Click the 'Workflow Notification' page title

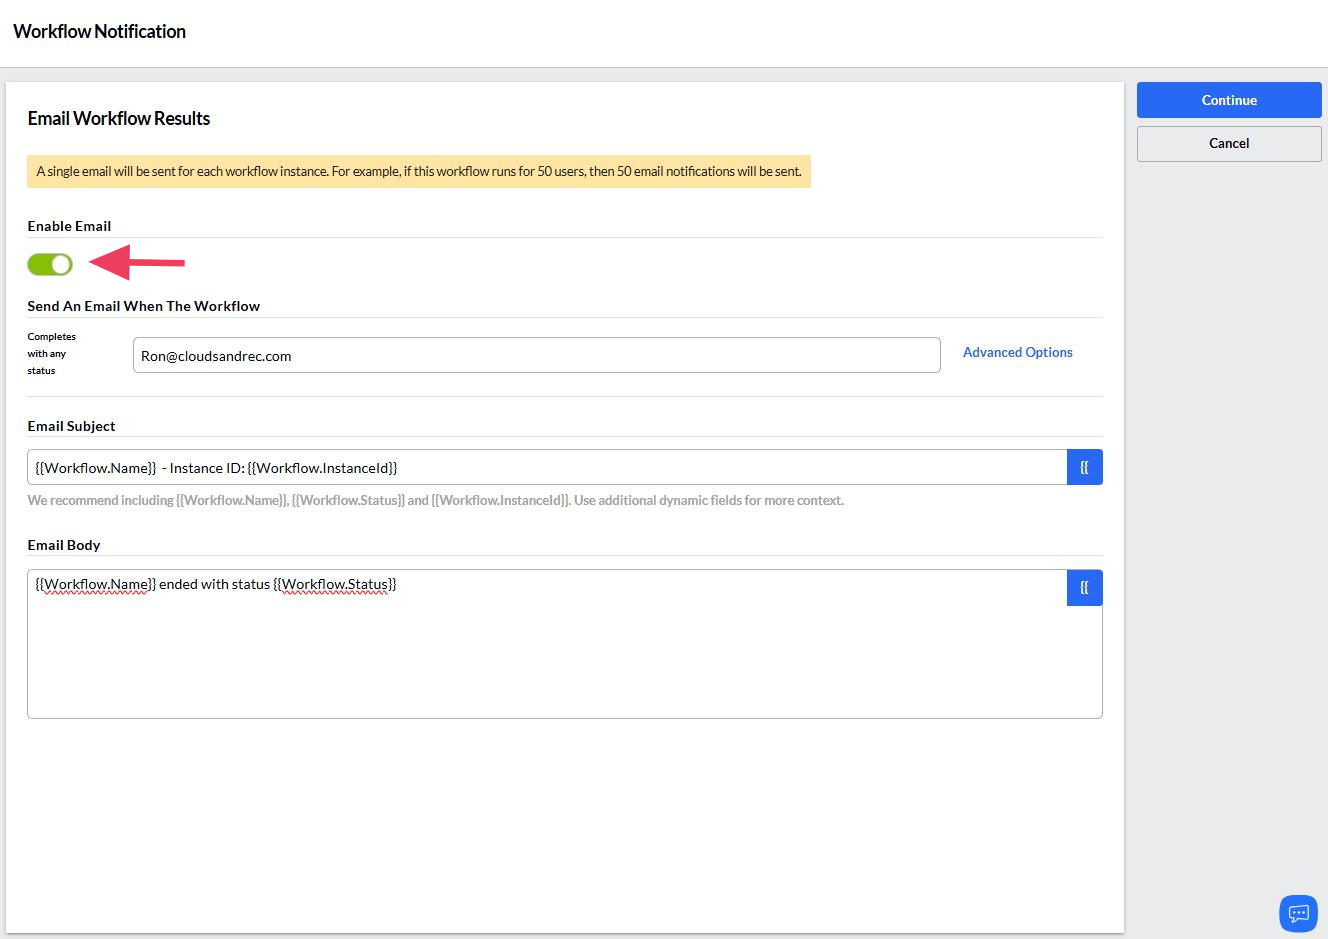(99, 31)
